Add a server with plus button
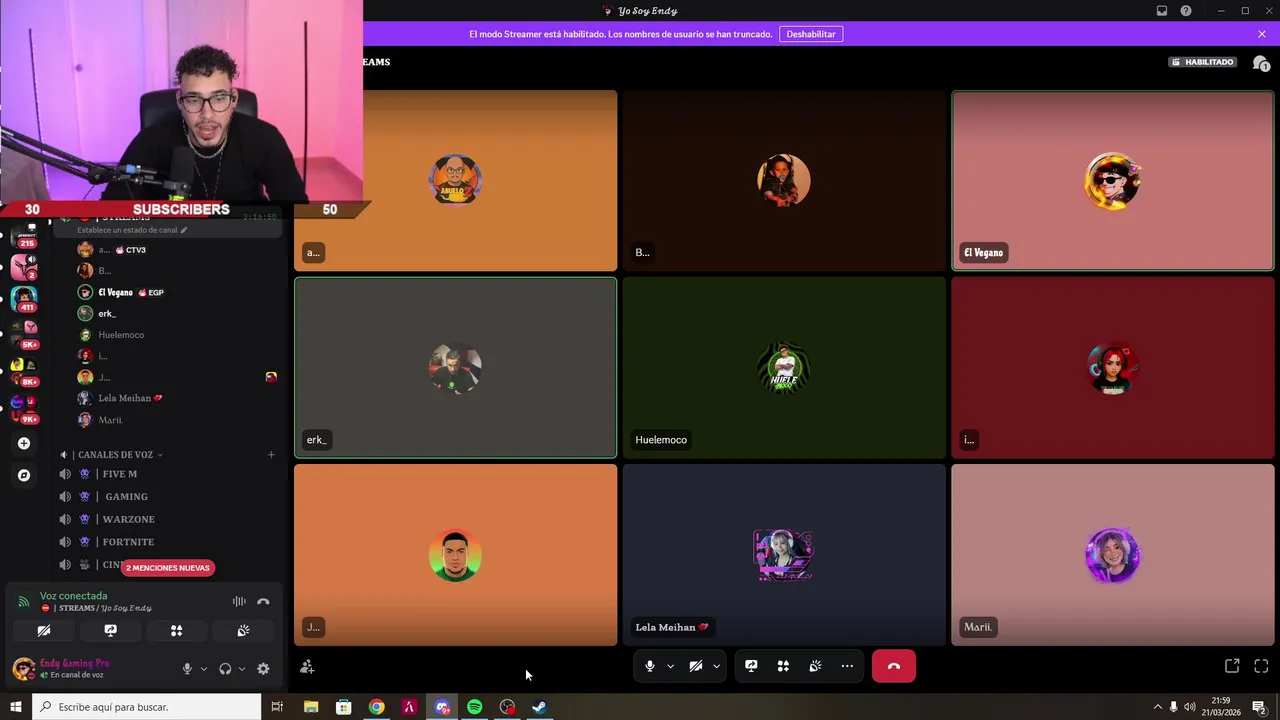This screenshot has height=720, width=1280. click(24, 443)
